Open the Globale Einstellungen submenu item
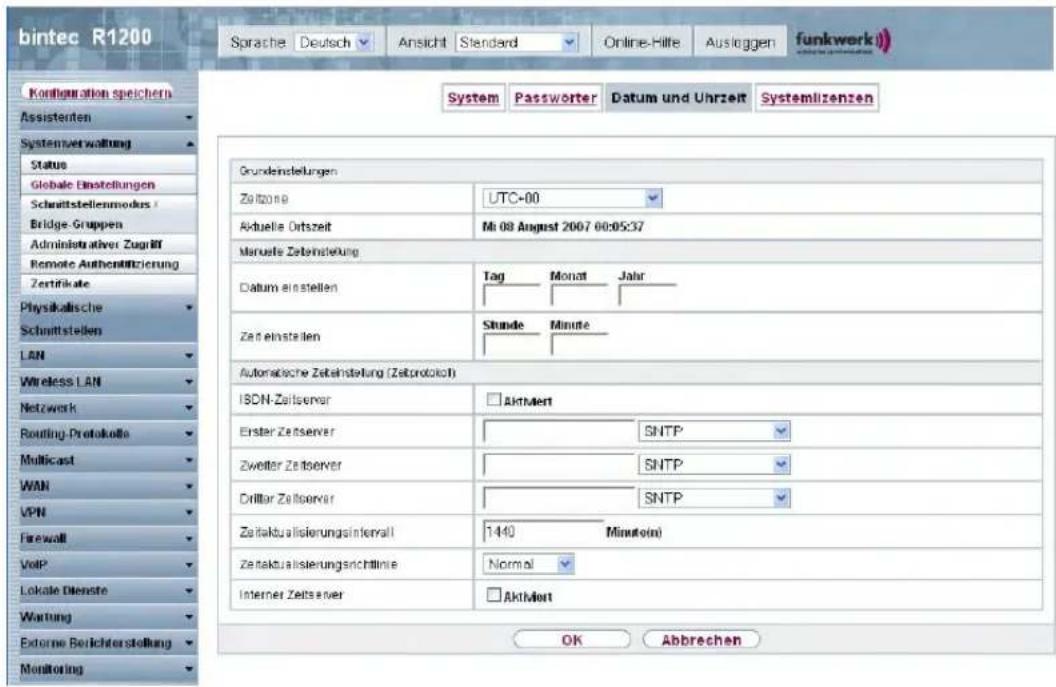 tap(108, 185)
